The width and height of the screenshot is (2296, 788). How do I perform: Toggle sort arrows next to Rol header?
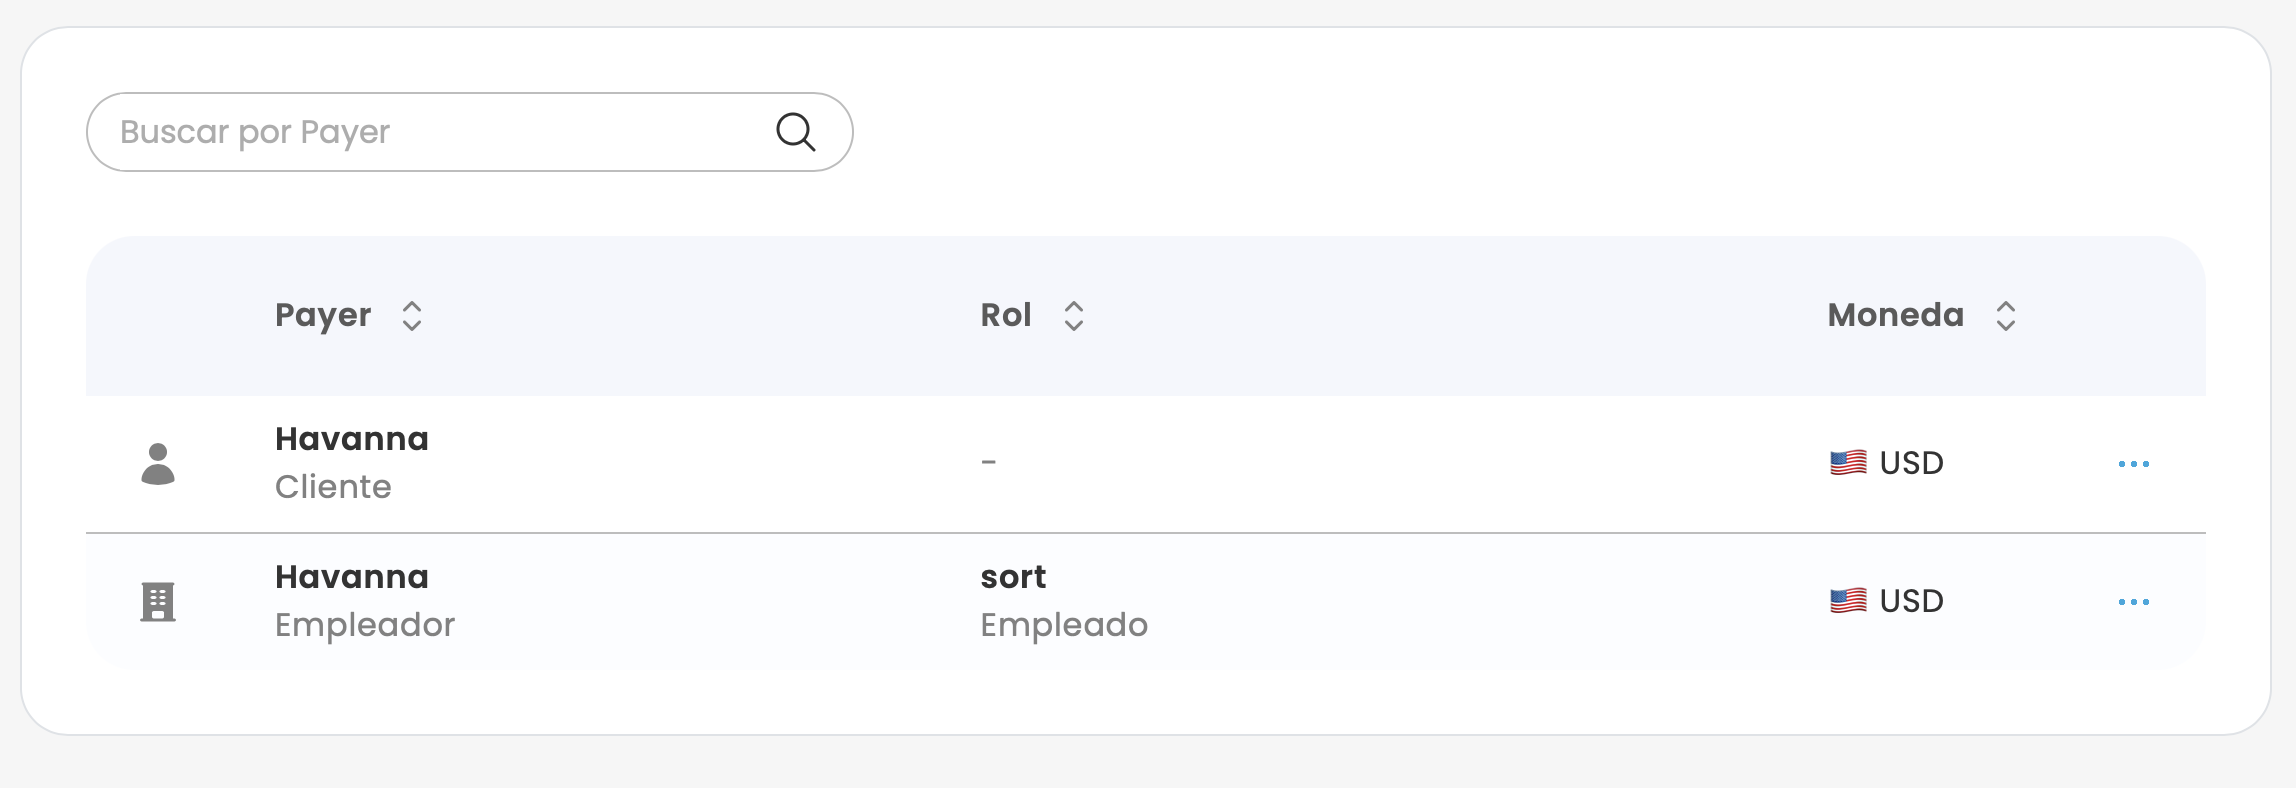[1074, 316]
